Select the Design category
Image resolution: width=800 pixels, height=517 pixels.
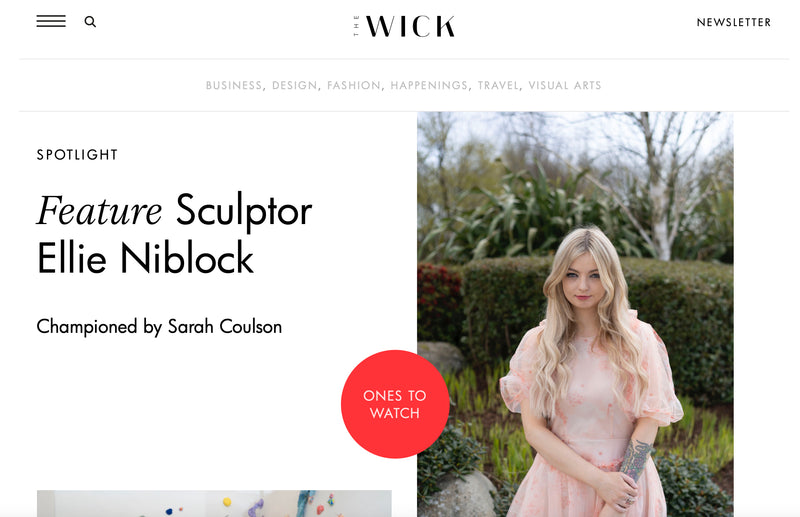[294, 85]
